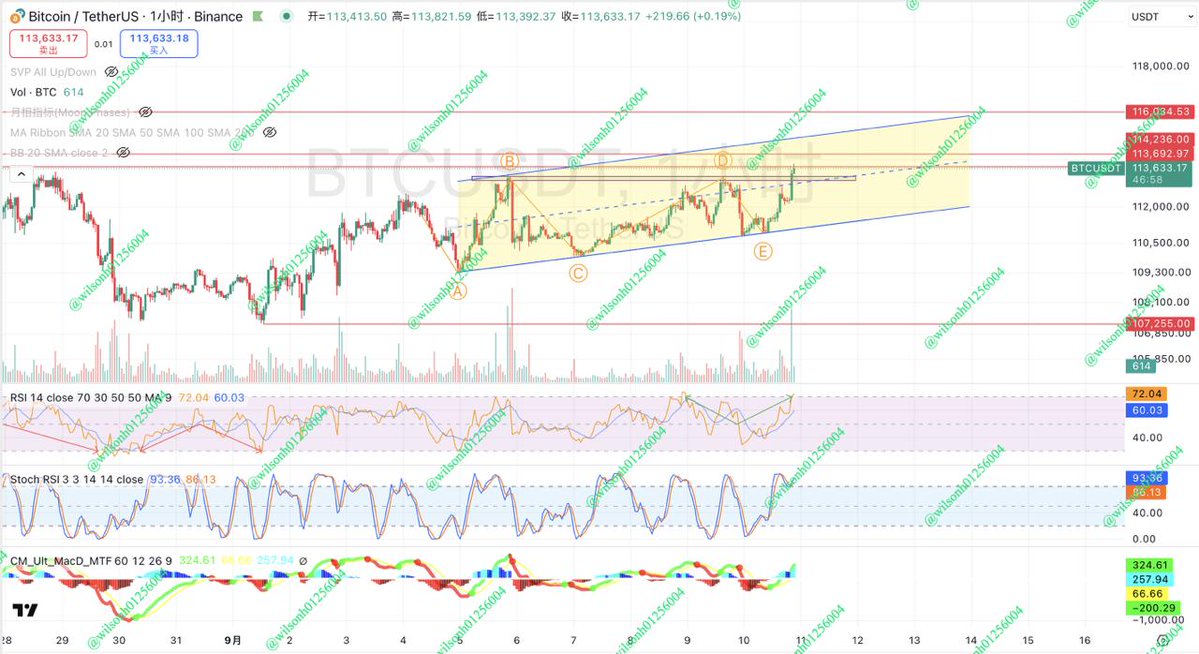This screenshot has height=654, width=1199.
Task: Click the 112,000.00 price axis label
Action: 1160,207
